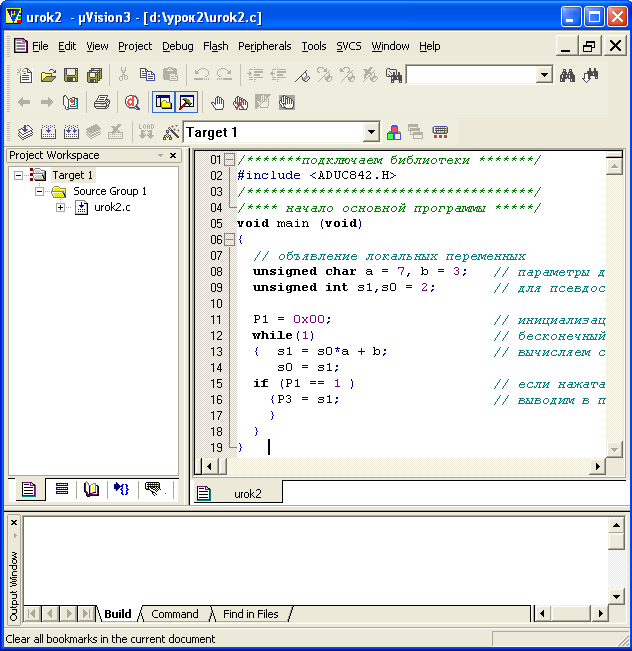
Task: Switch to the Books tab icon in workspace
Action: pos(92,489)
